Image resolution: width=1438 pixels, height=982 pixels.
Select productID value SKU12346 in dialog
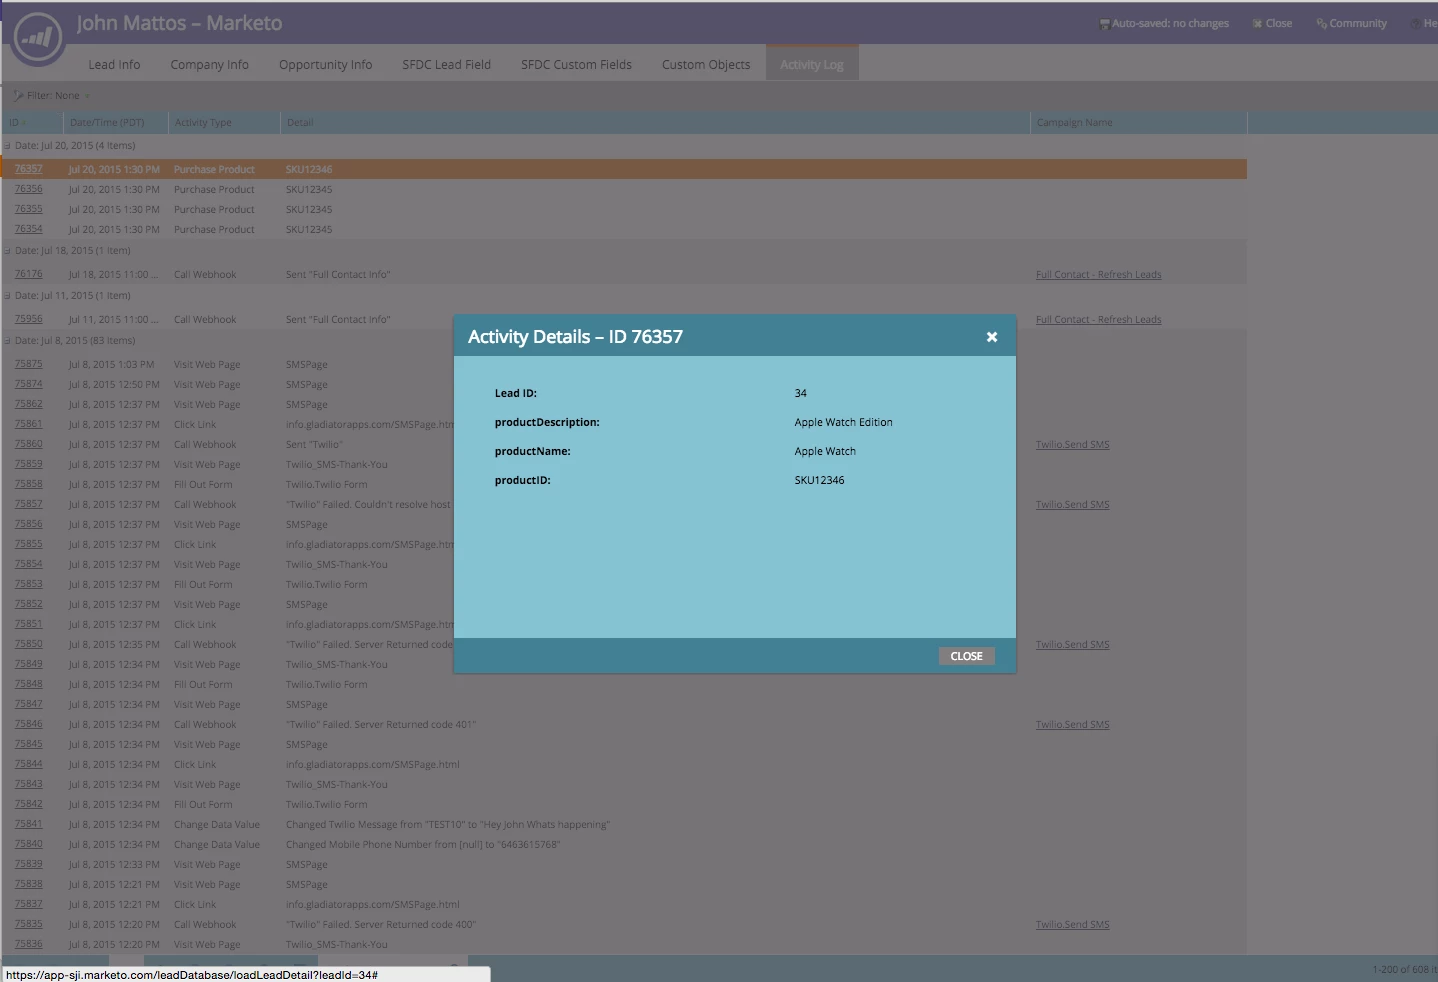(x=819, y=480)
